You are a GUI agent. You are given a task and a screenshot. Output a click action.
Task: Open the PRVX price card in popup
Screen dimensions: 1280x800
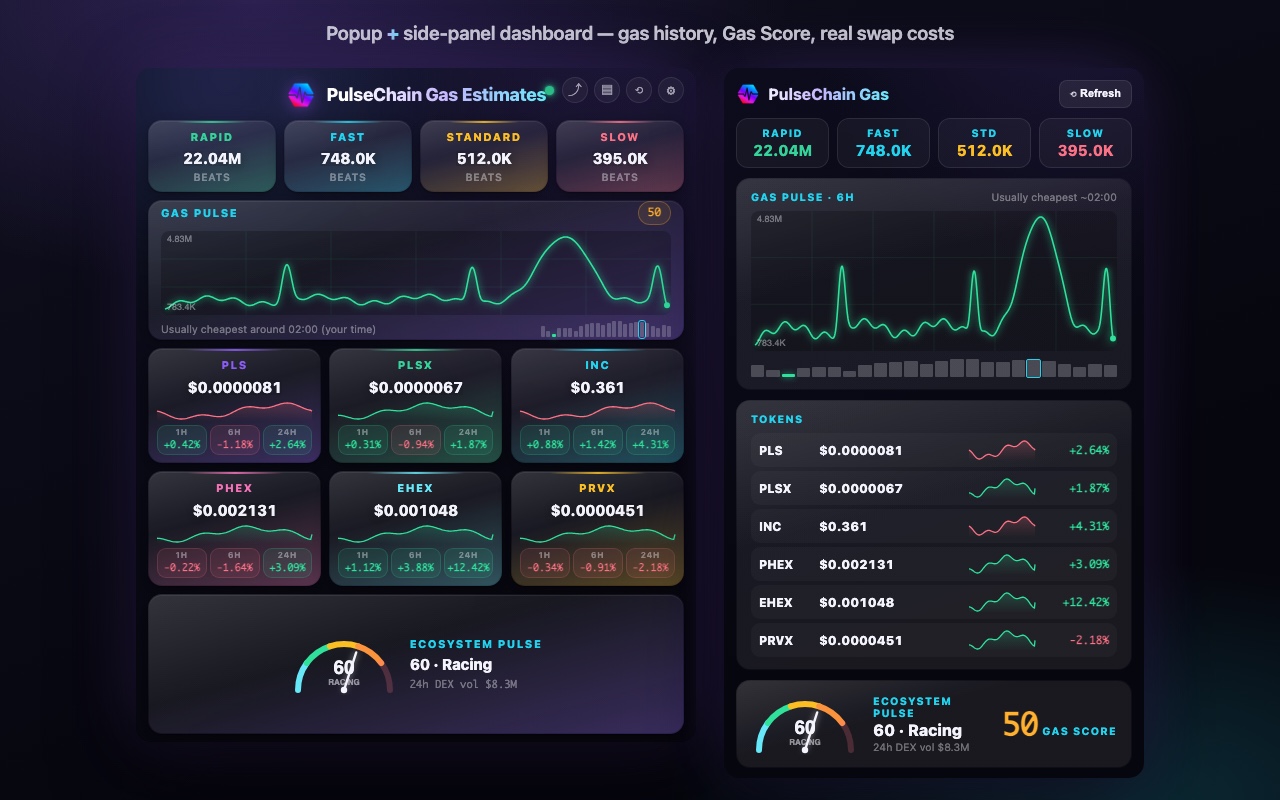(x=597, y=529)
